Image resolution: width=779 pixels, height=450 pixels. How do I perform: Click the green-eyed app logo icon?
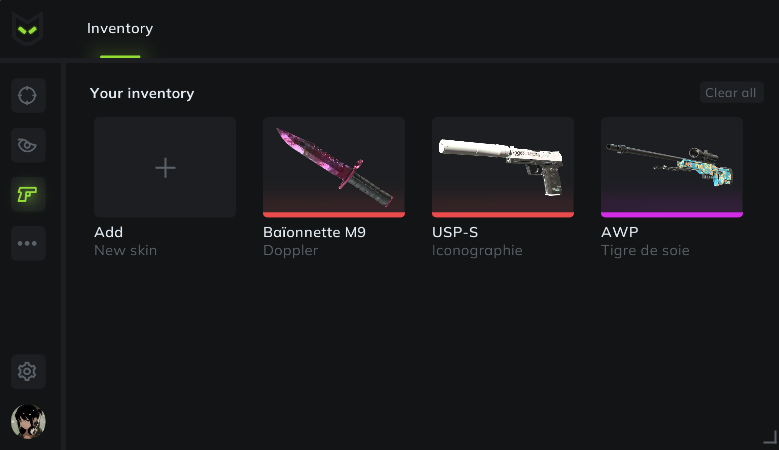tap(28, 29)
